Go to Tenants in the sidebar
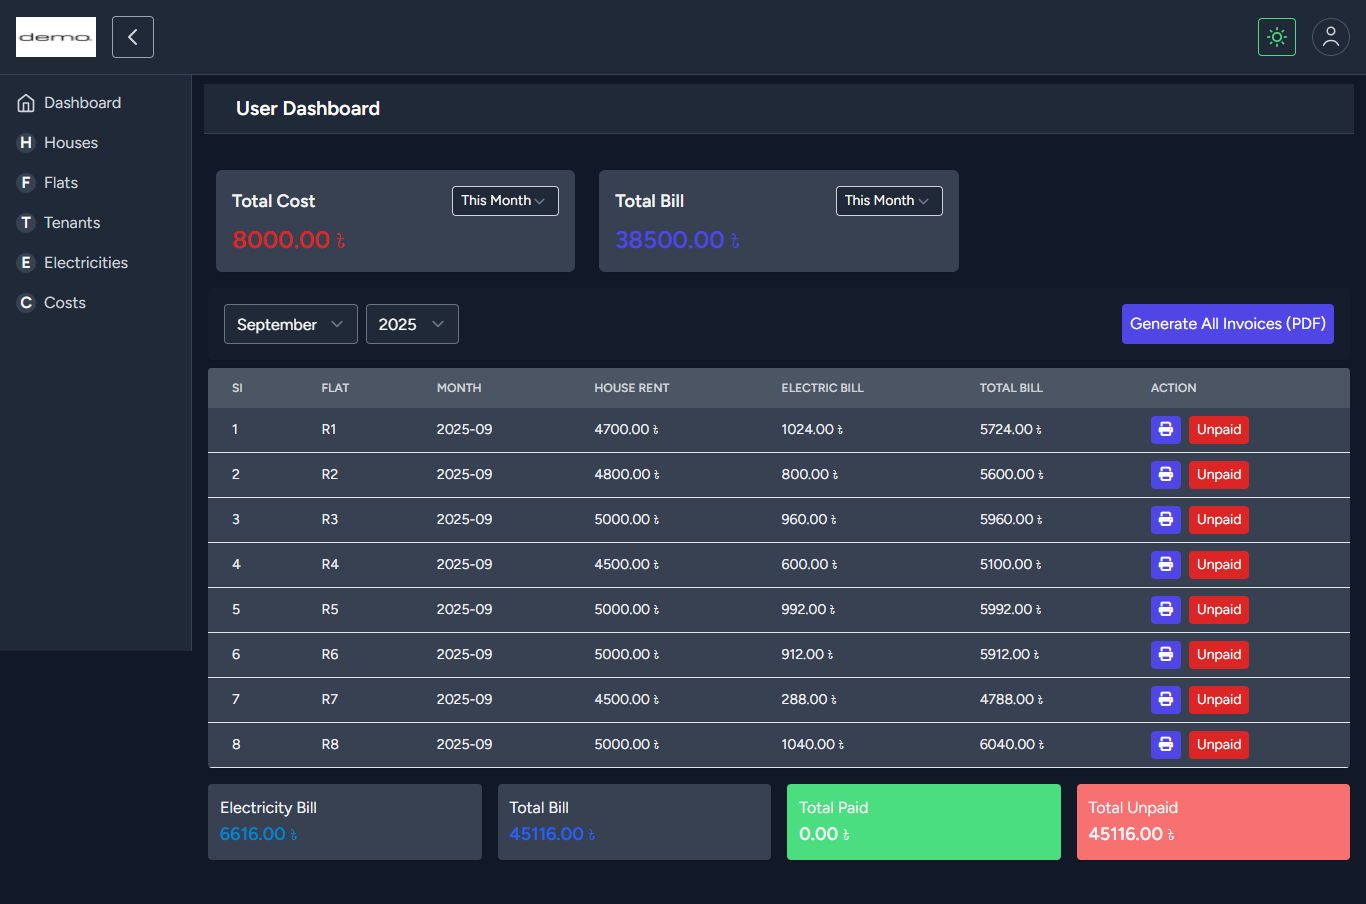This screenshot has height=904, width=1366. click(72, 223)
